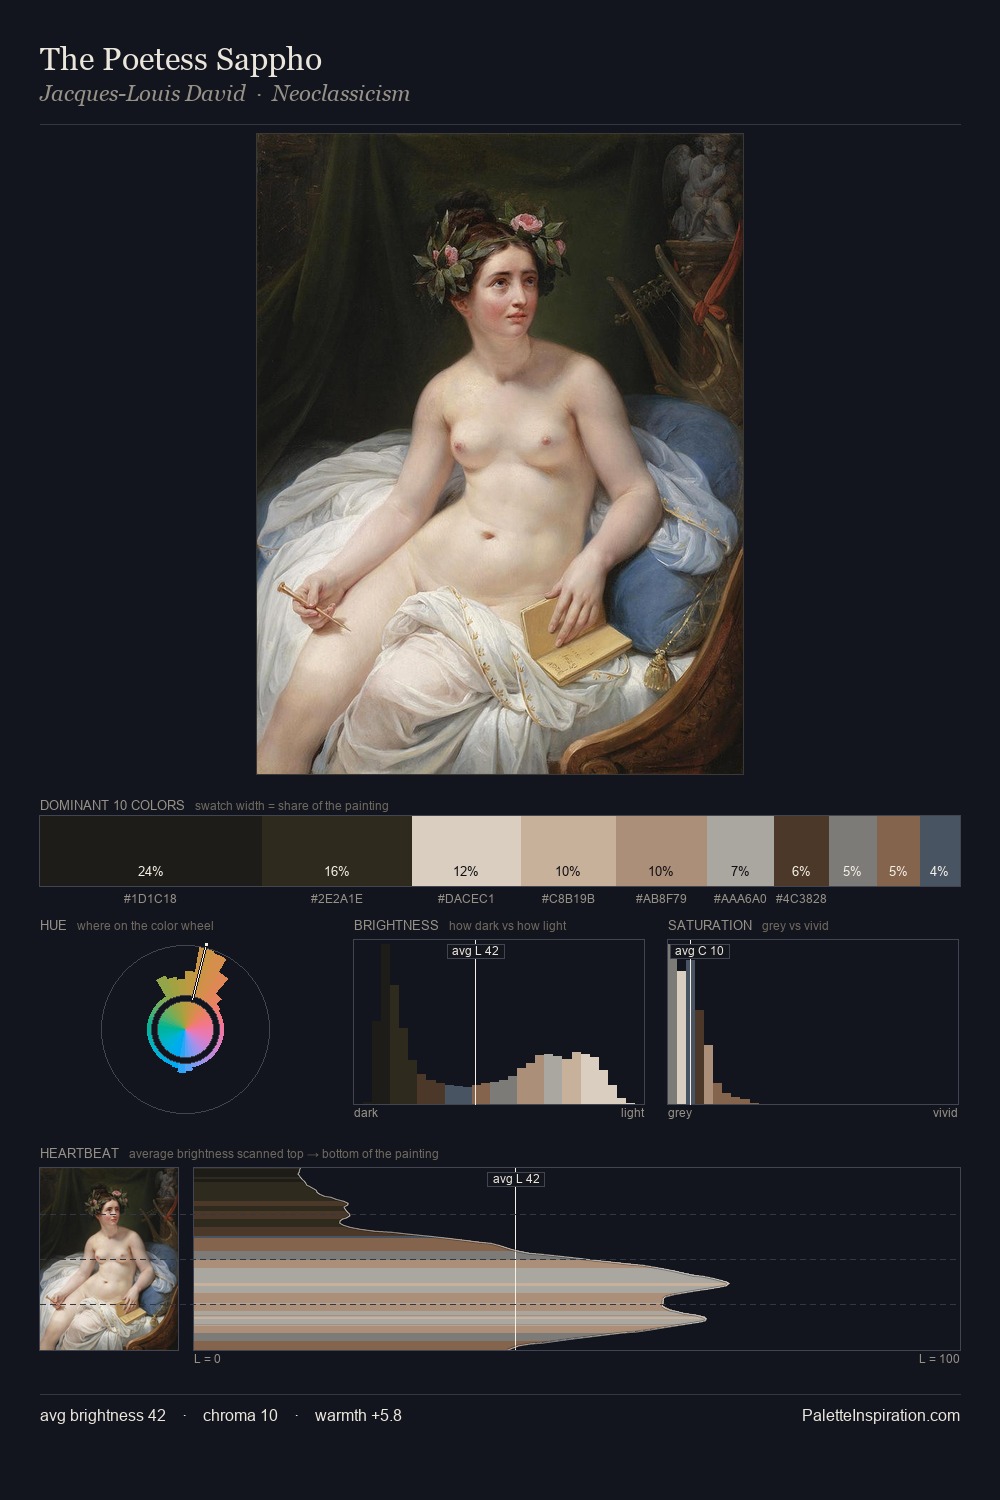Select the 10% swatch #AB8F79
Image resolution: width=1000 pixels, height=1500 pixels.
(661, 851)
